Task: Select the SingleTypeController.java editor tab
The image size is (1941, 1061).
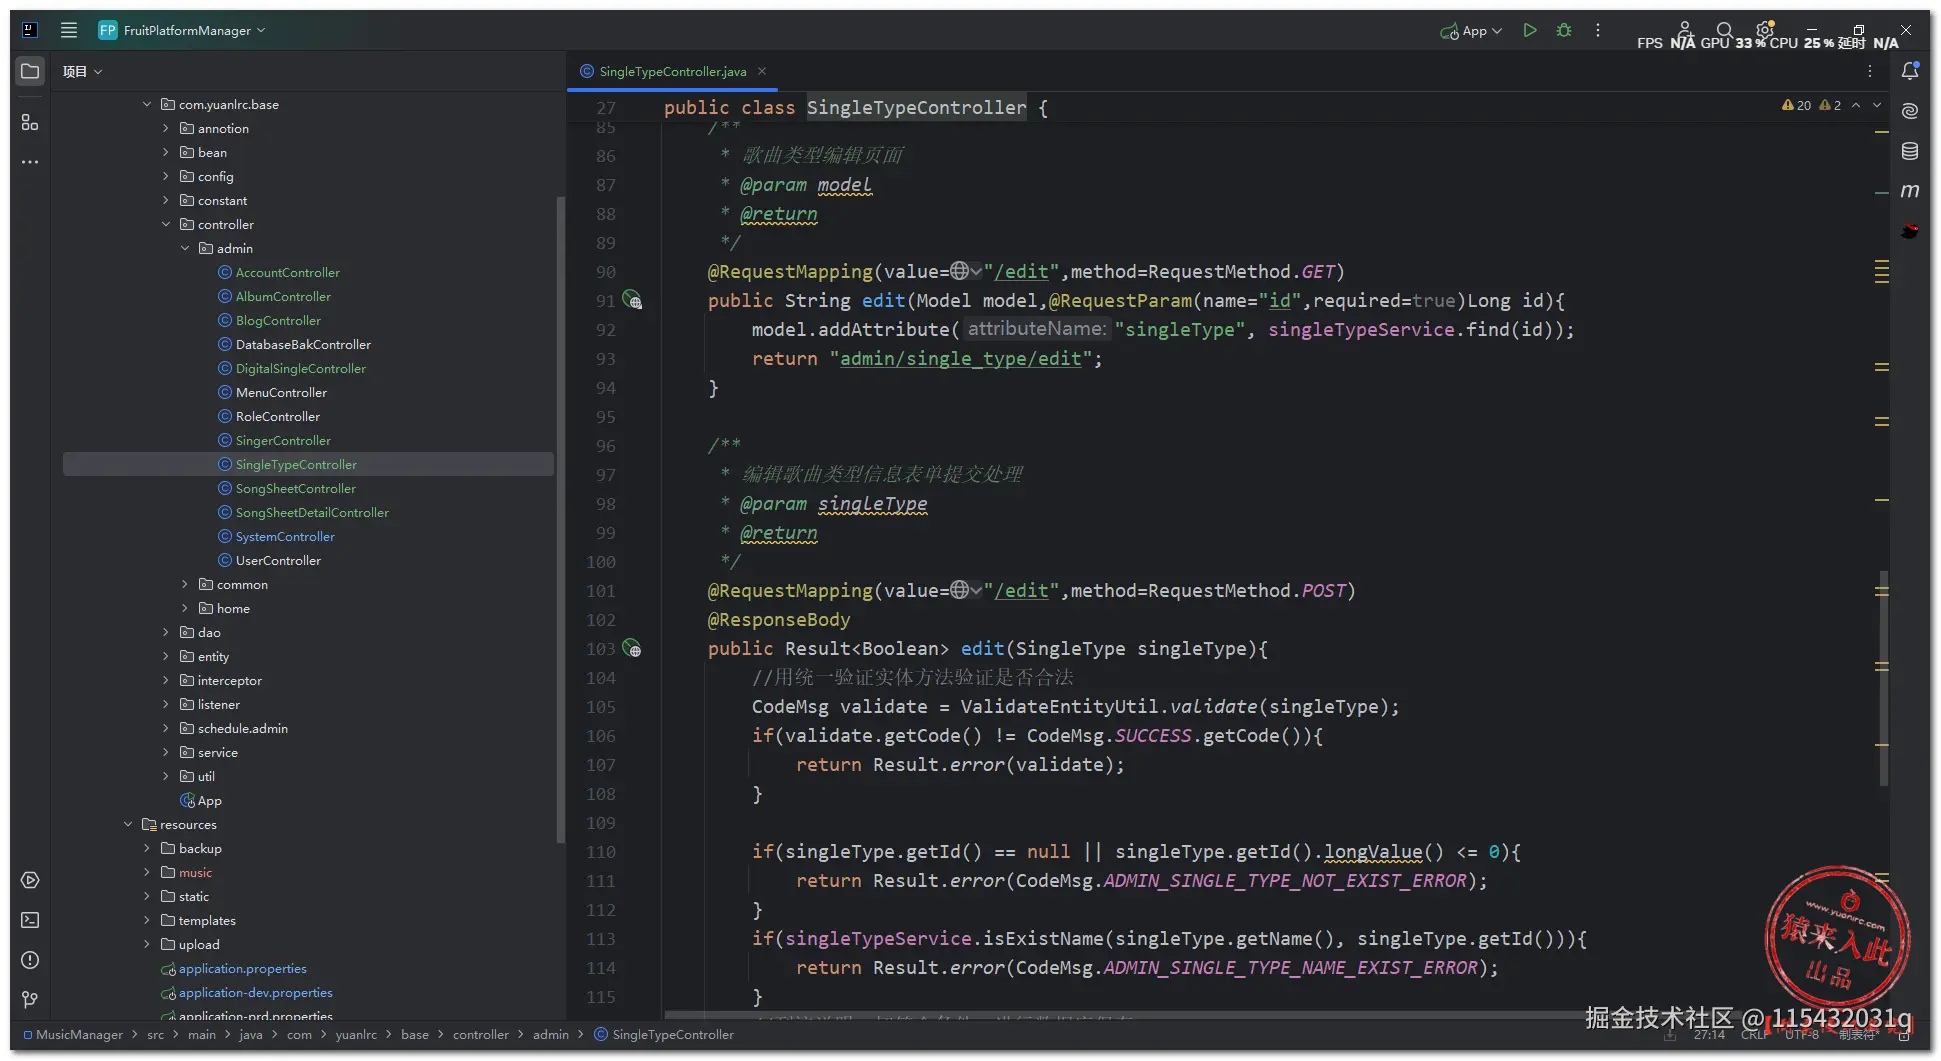Action: click(x=672, y=72)
